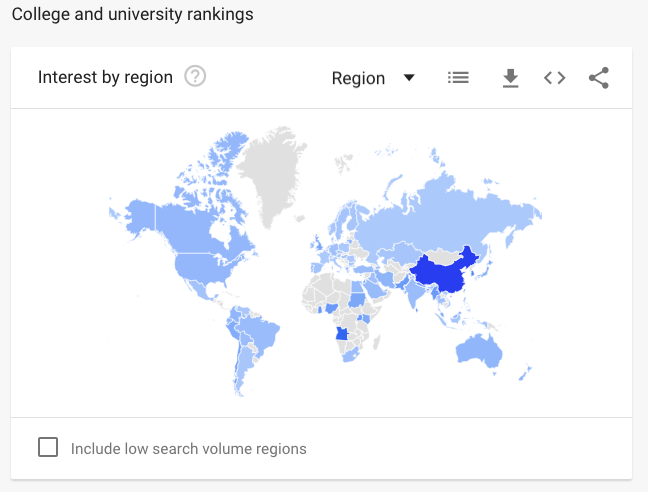Open the help question mark icon
Screen dimensions: 648x492
coord(195,76)
